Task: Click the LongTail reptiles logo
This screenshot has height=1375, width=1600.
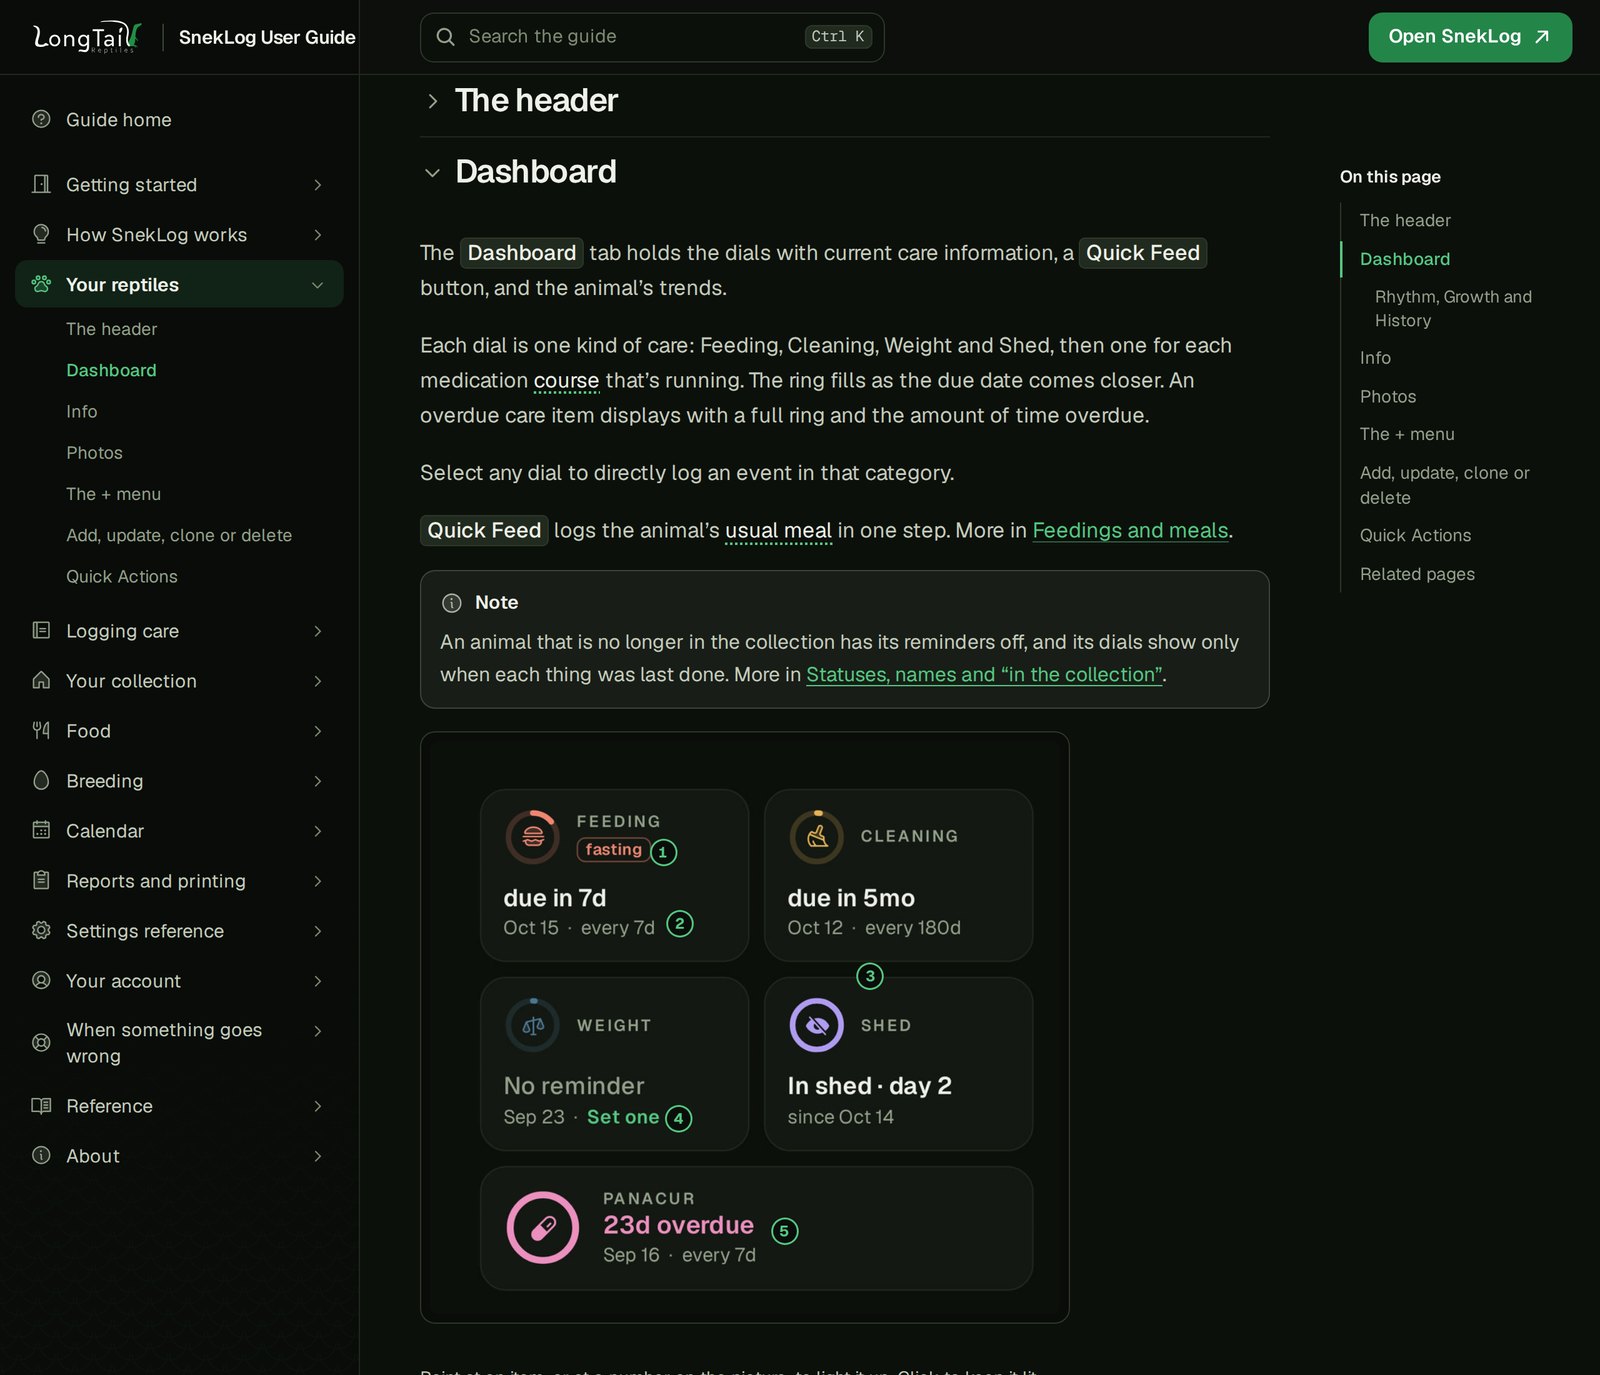Action: [87, 37]
